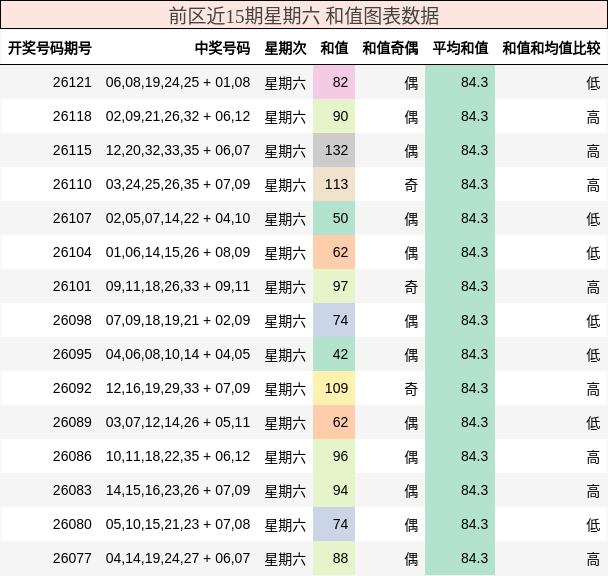Click sum cell 74 in row 26080
This screenshot has width=608, height=576.
point(334,524)
